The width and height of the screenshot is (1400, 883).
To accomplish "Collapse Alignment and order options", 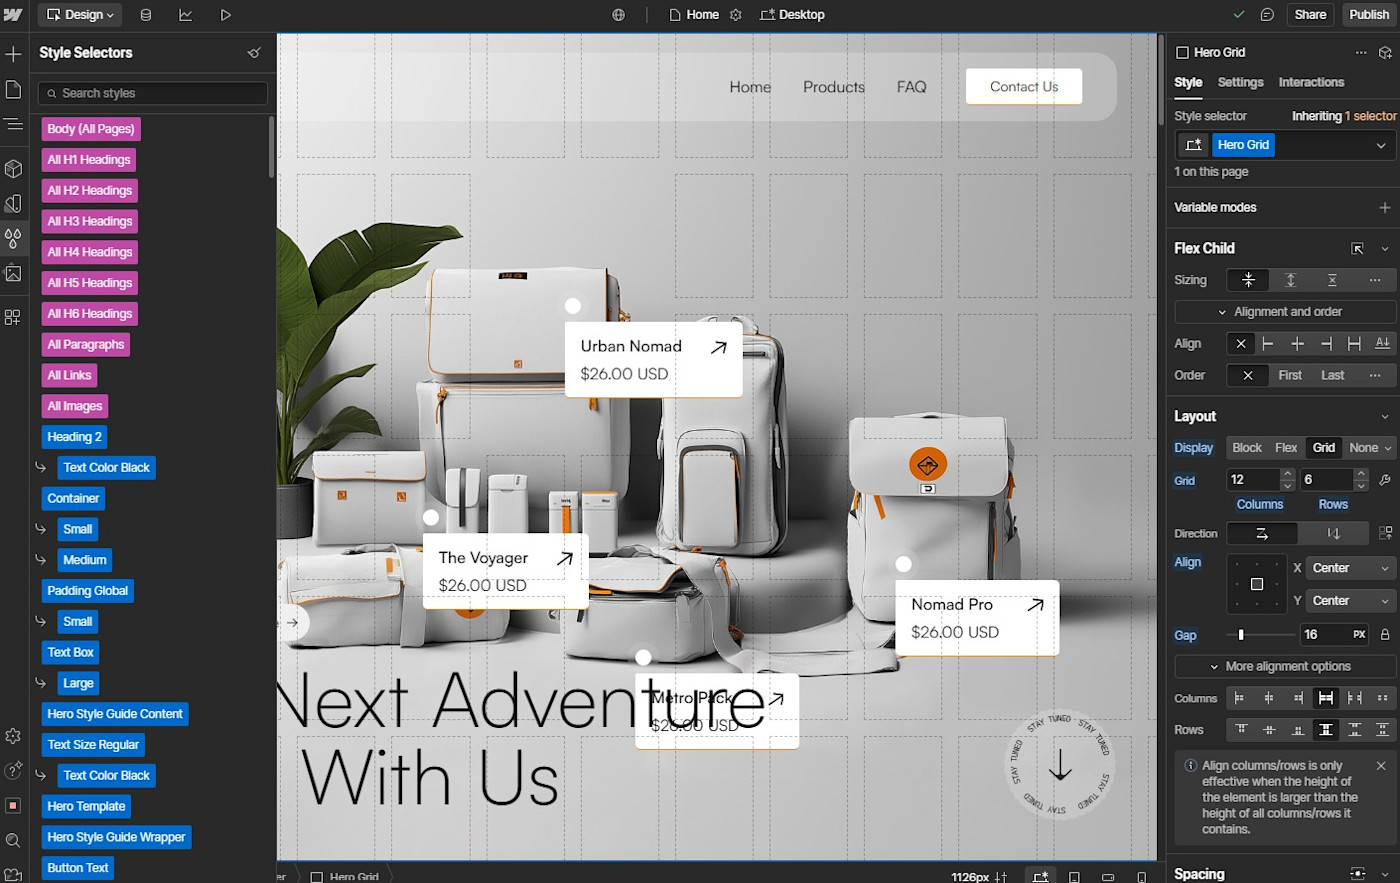I will (x=1285, y=312).
